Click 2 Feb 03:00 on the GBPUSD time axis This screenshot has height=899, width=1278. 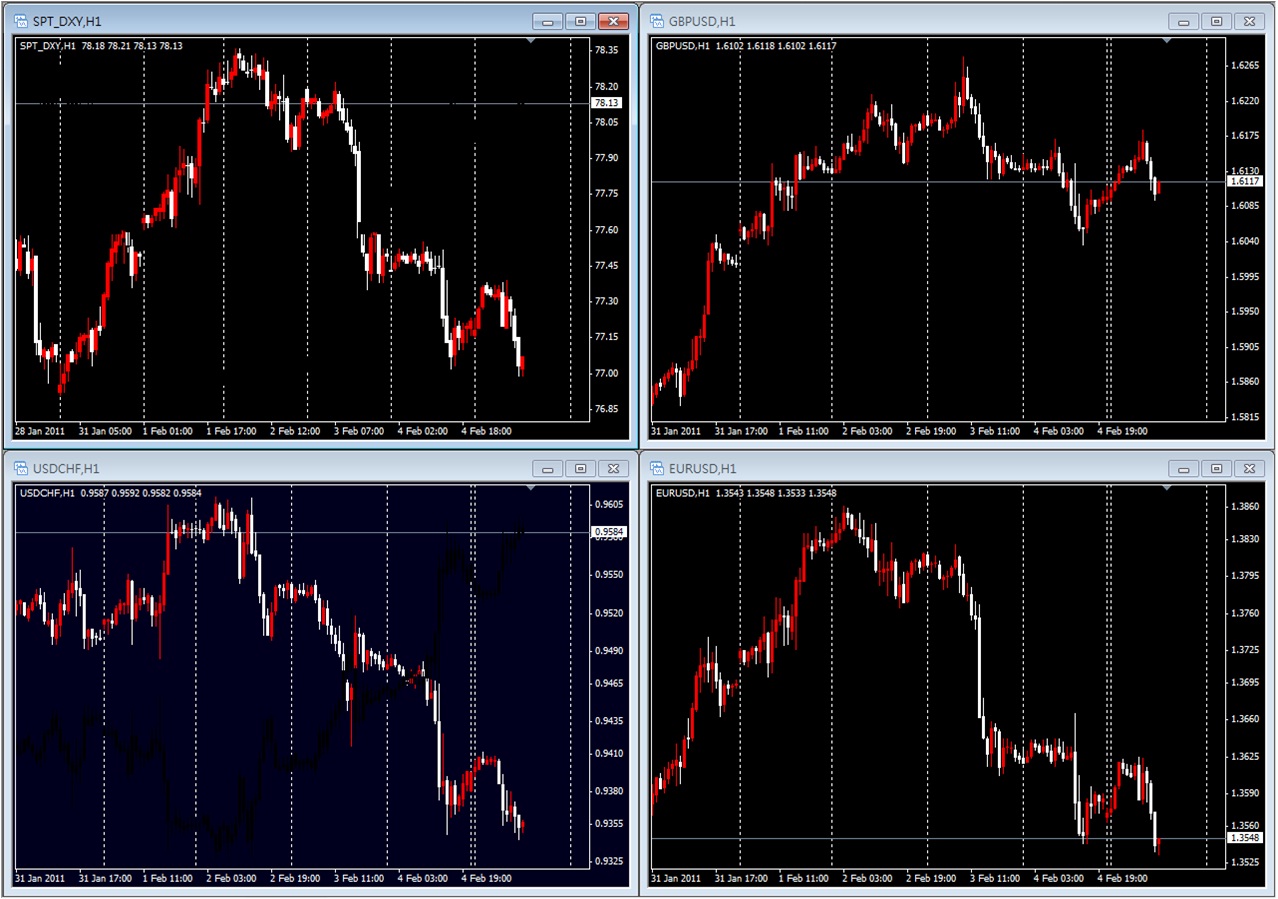(x=868, y=431)
